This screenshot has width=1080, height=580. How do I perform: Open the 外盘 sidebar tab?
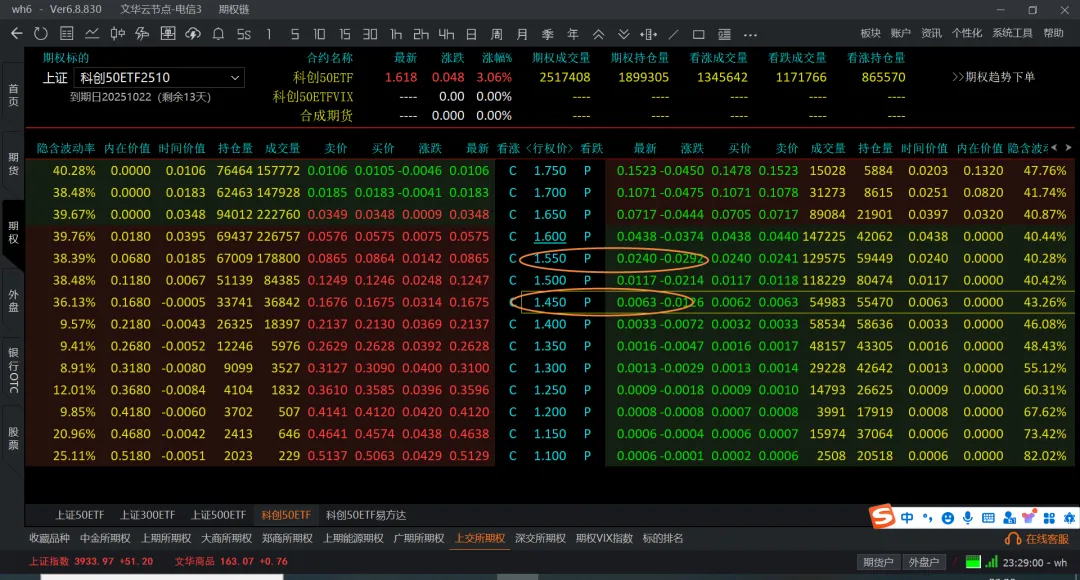(13, 301)
